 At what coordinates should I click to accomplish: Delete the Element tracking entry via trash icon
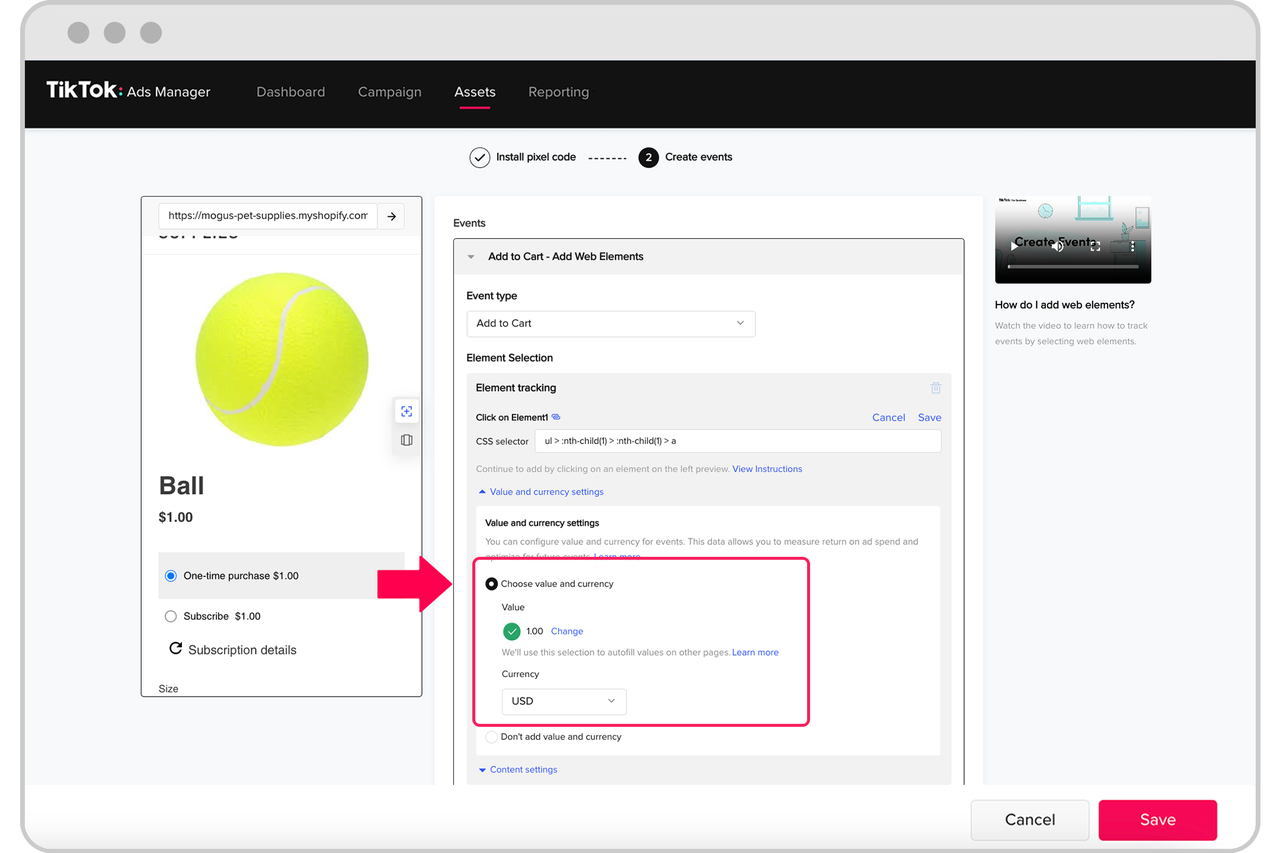935,388
